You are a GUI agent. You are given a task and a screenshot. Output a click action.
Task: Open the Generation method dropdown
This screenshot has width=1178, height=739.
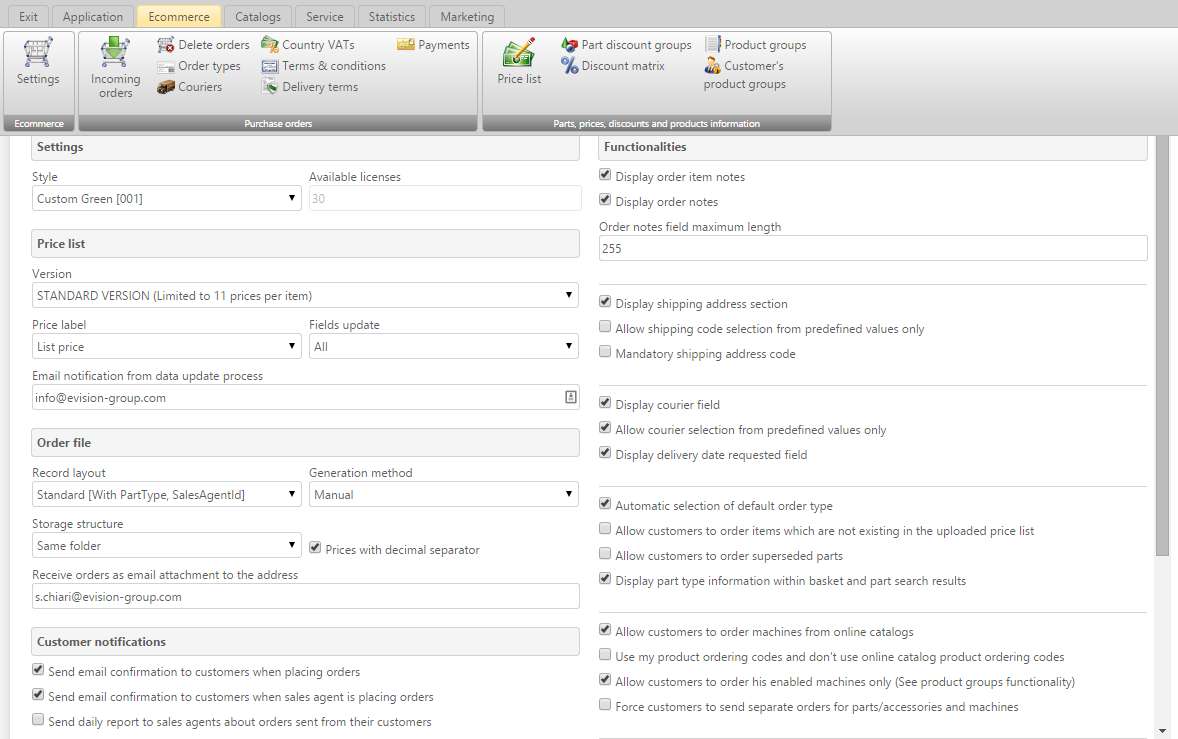click(x=569, y=494)
